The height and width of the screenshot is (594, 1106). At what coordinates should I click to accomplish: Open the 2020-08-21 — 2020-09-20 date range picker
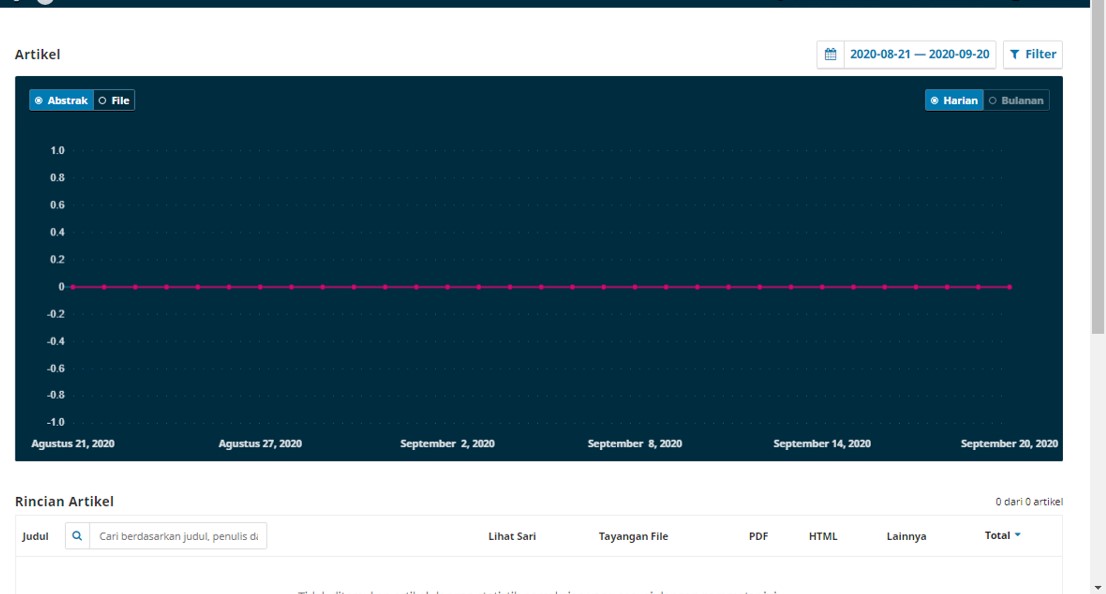point(919,54)
